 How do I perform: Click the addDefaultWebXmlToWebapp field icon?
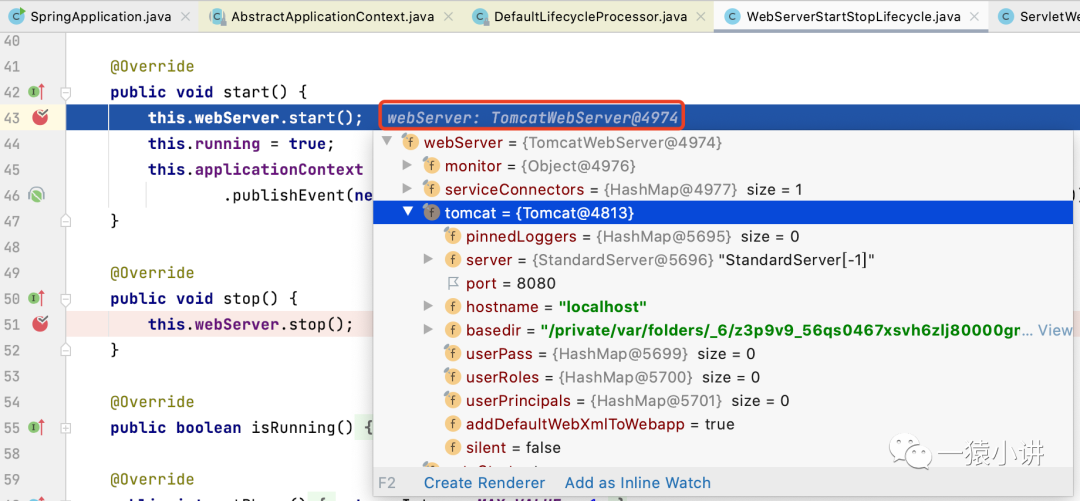(453, 424)
